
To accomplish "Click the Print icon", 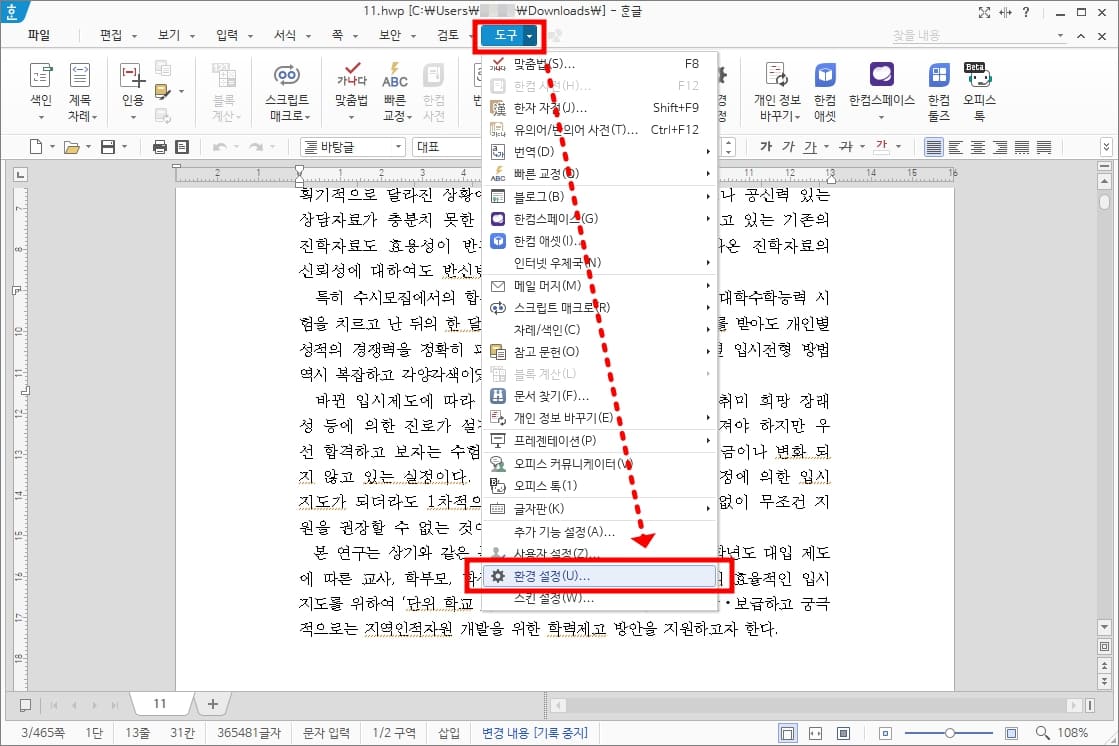I will pyautogui.click(x=159, y=145).
